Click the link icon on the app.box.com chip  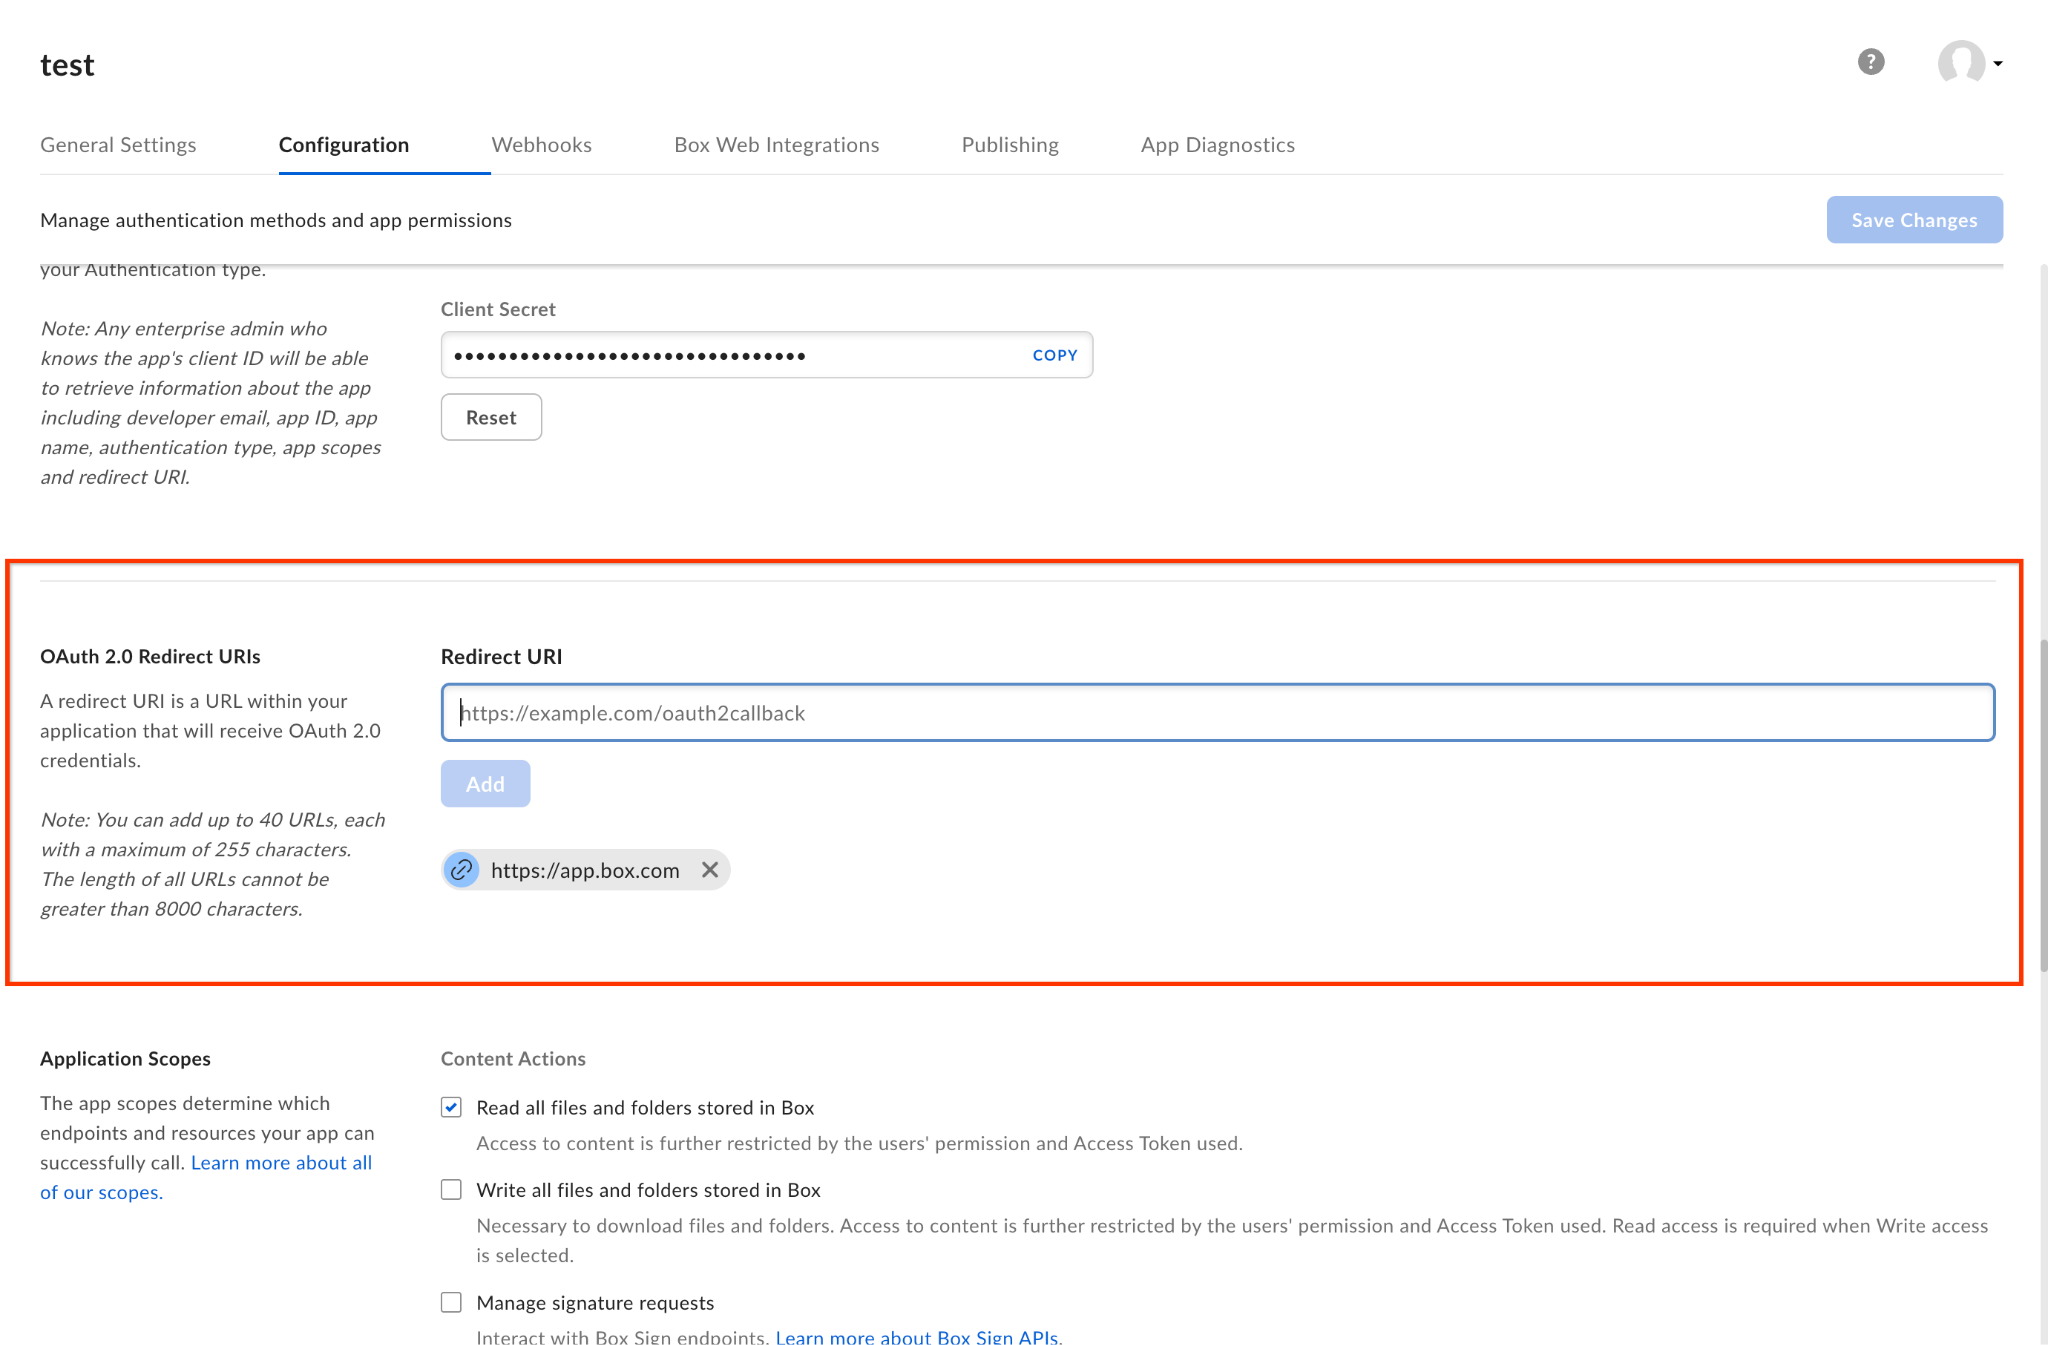coord(461,870)
